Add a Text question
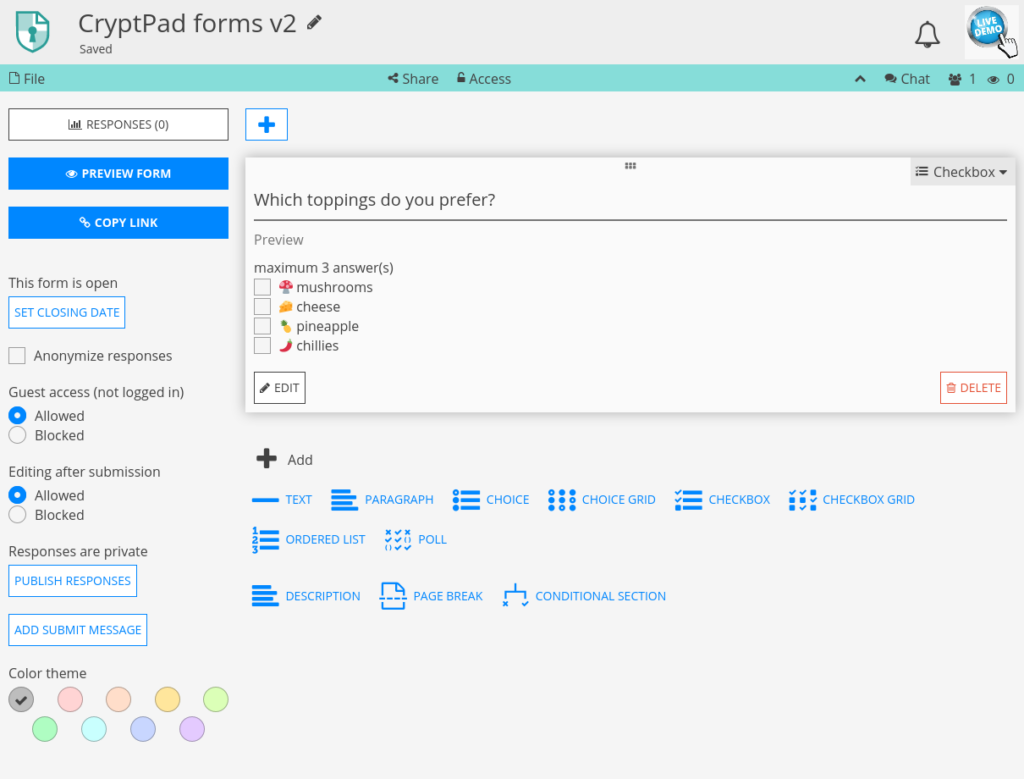Screen dimensions: 1024x779 tap(282, 500)
